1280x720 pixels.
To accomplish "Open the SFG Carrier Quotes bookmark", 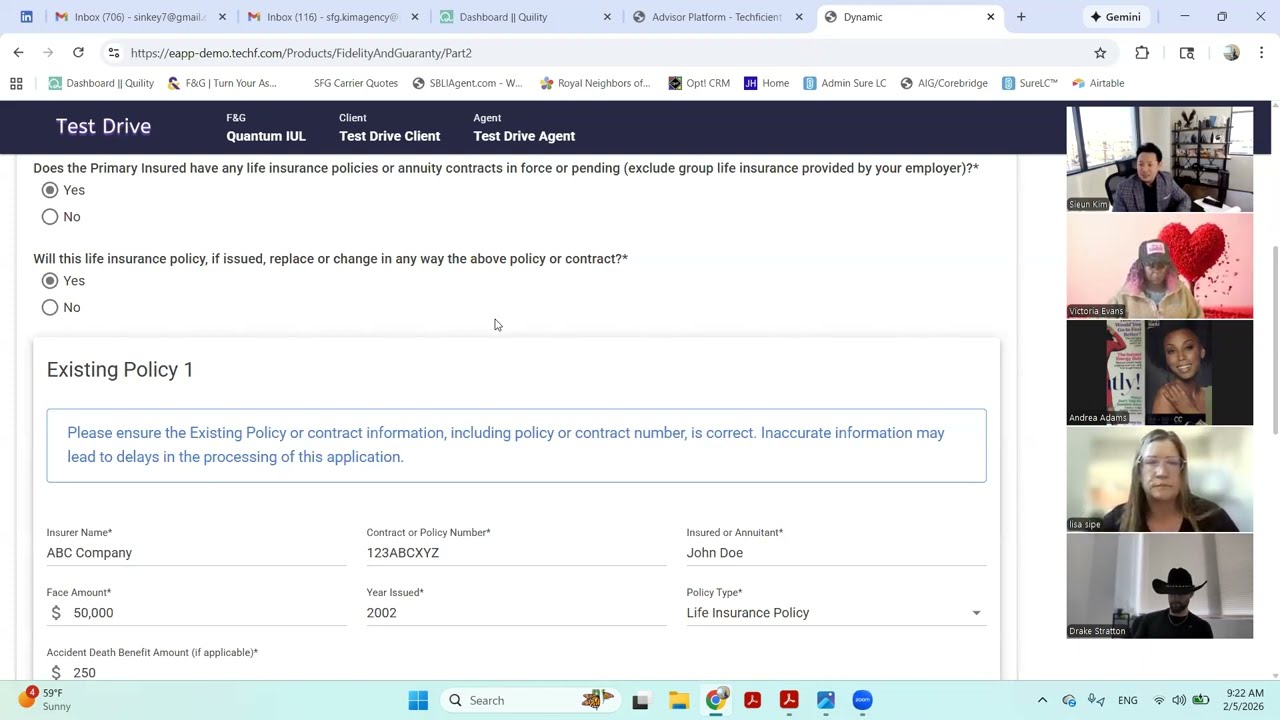I will [x=355, y=83].
